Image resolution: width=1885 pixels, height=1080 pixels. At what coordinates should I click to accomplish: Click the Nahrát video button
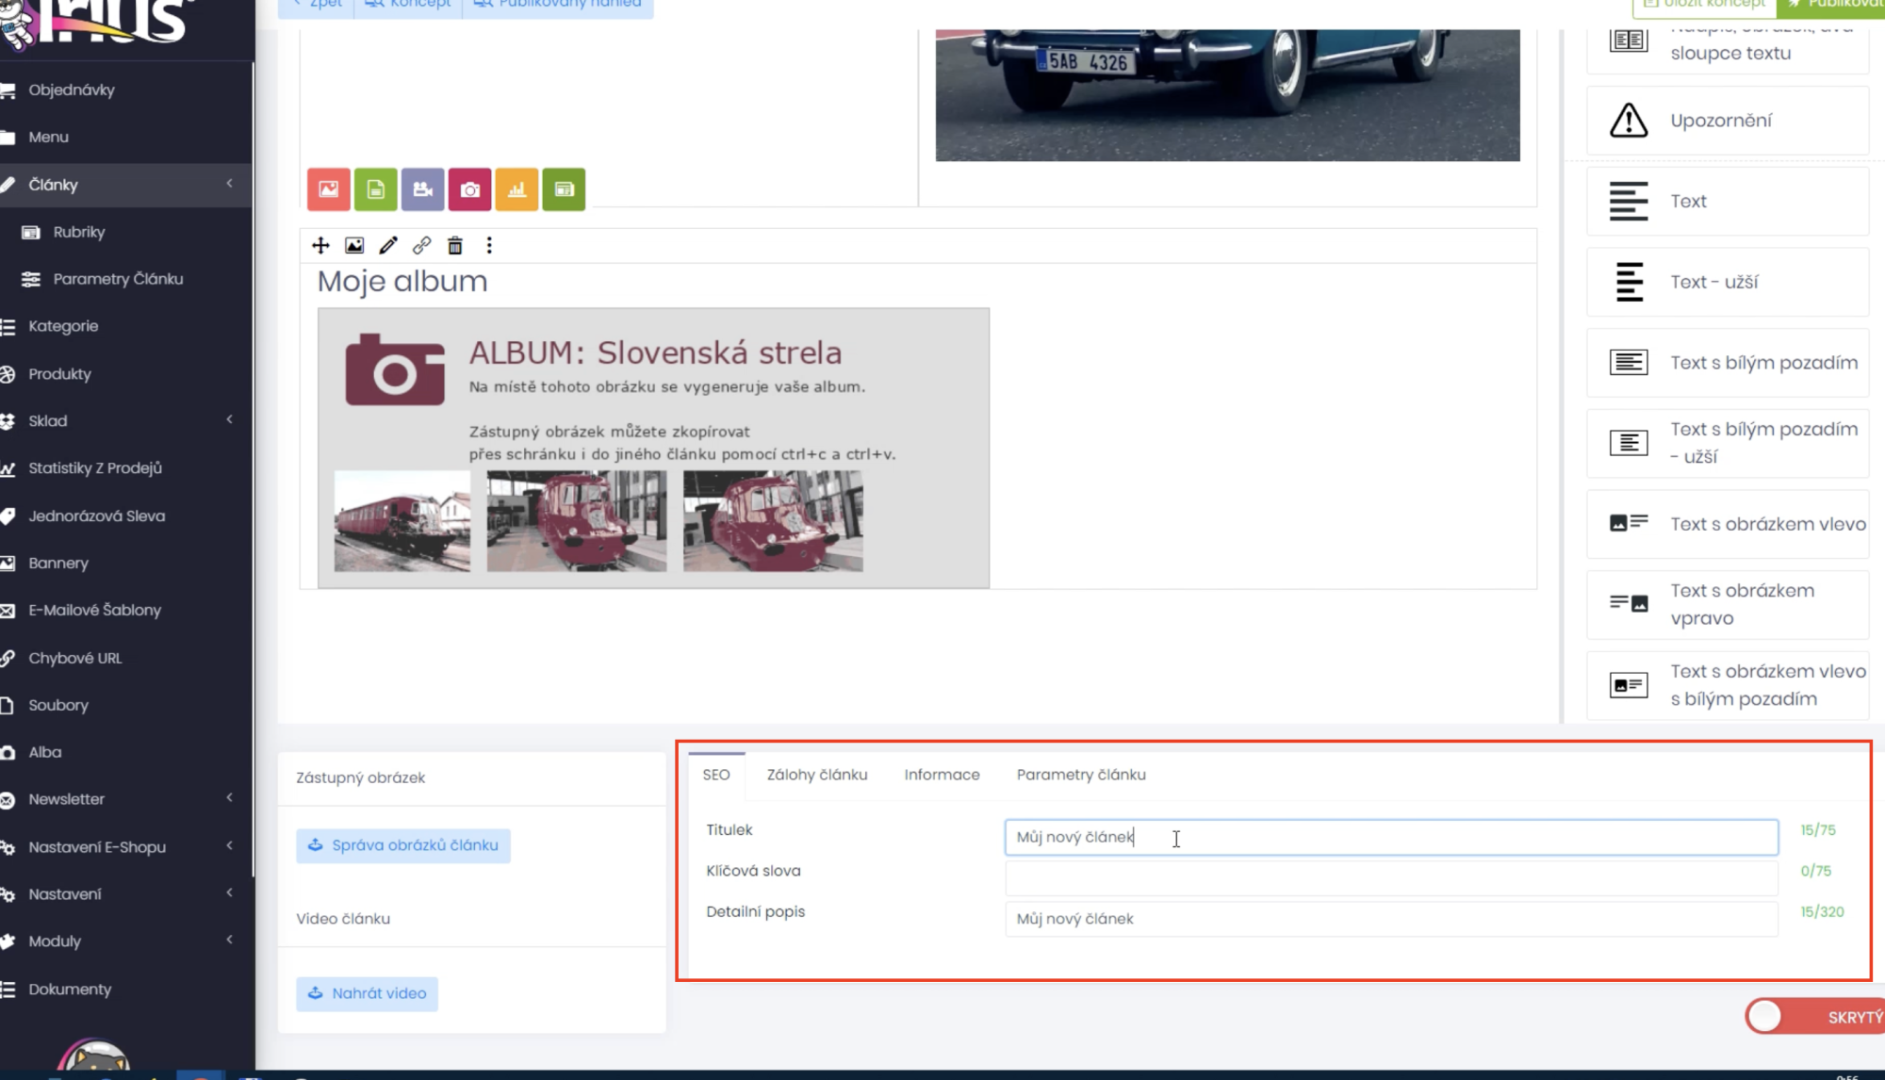(367, 993)
